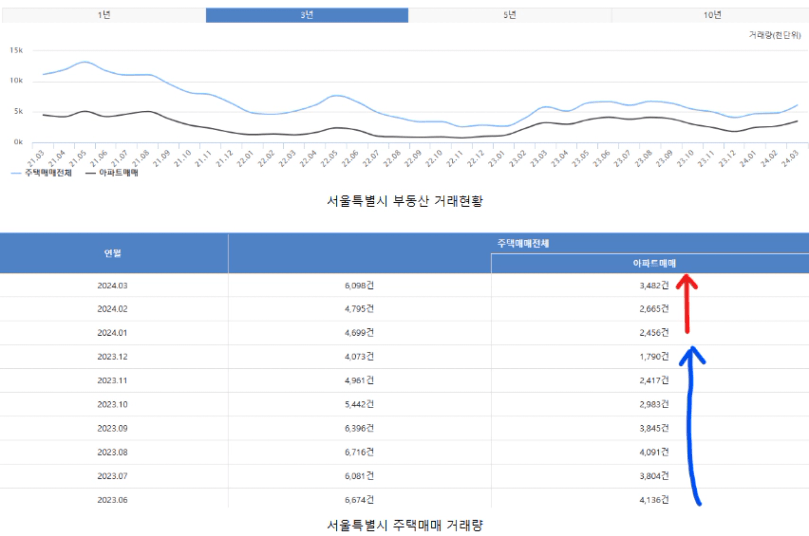Image resolution: width=809 pixels, height=536 pixels.
Task: Click the 2,456건 apartment value
Action: [654, 333]
